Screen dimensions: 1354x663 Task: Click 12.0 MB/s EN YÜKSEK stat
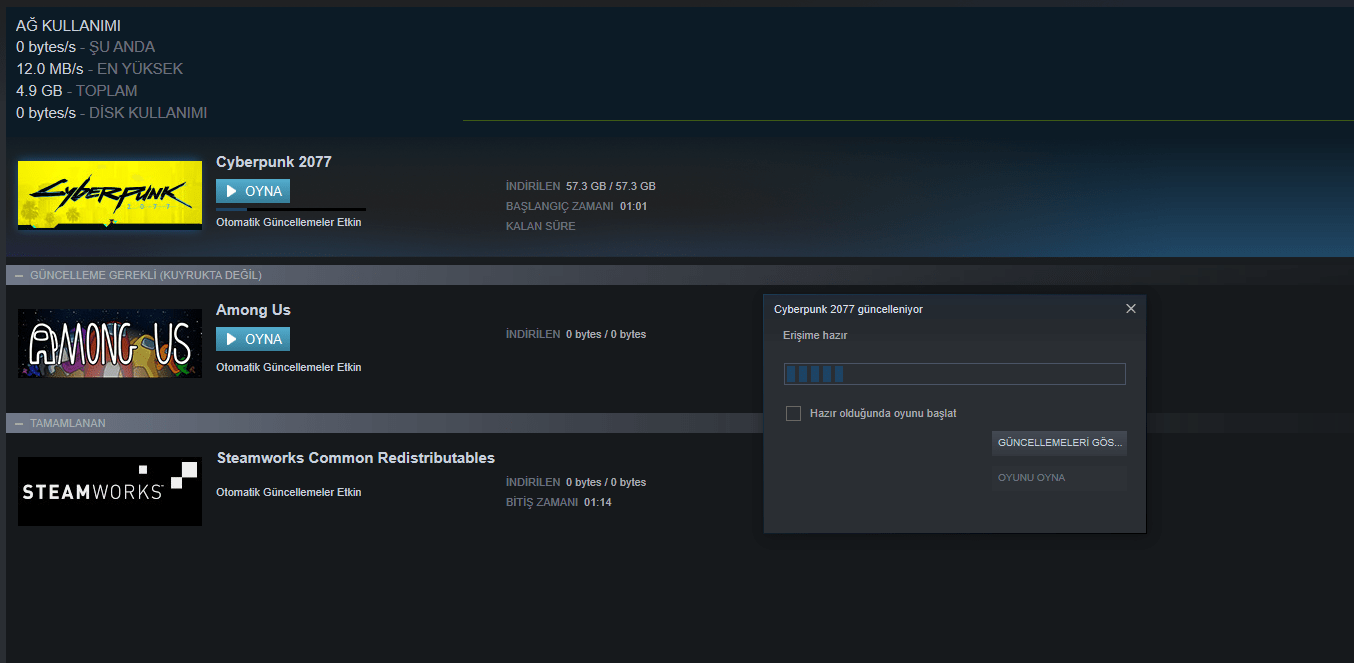(100, 69)
